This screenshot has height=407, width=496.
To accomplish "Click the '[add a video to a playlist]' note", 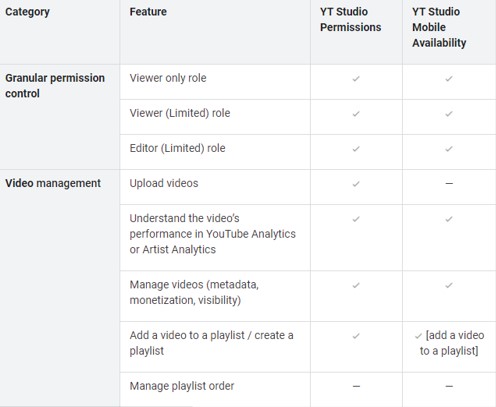I will pos(452,343).
